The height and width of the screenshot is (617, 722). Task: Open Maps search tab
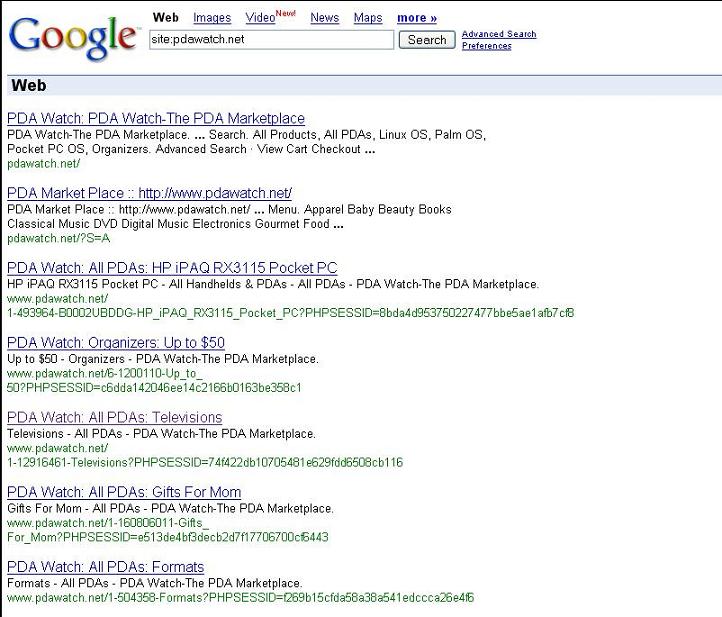pyautogui.click(x=368, y=17)
